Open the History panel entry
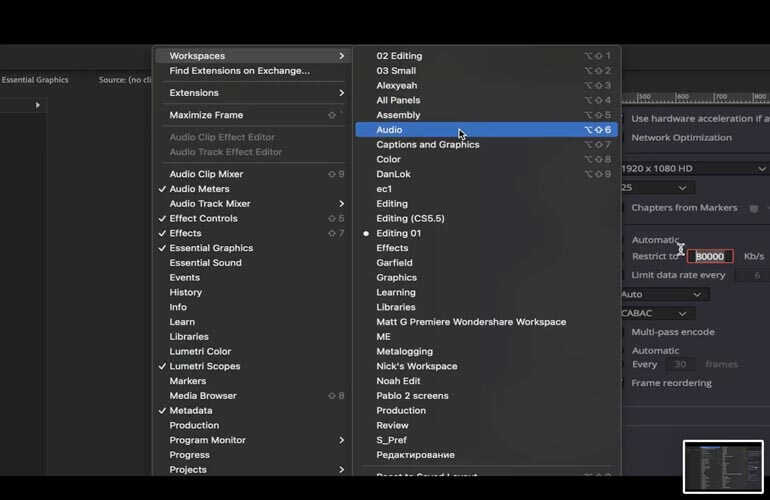 [x=253, y=292]
